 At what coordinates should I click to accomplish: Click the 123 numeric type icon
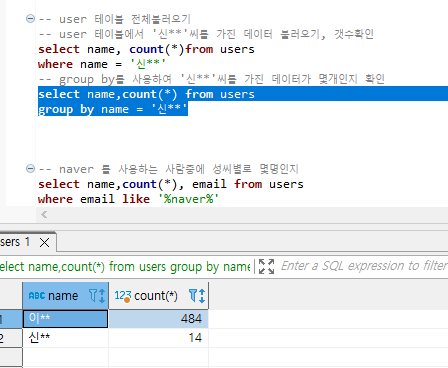coord(123,296)
